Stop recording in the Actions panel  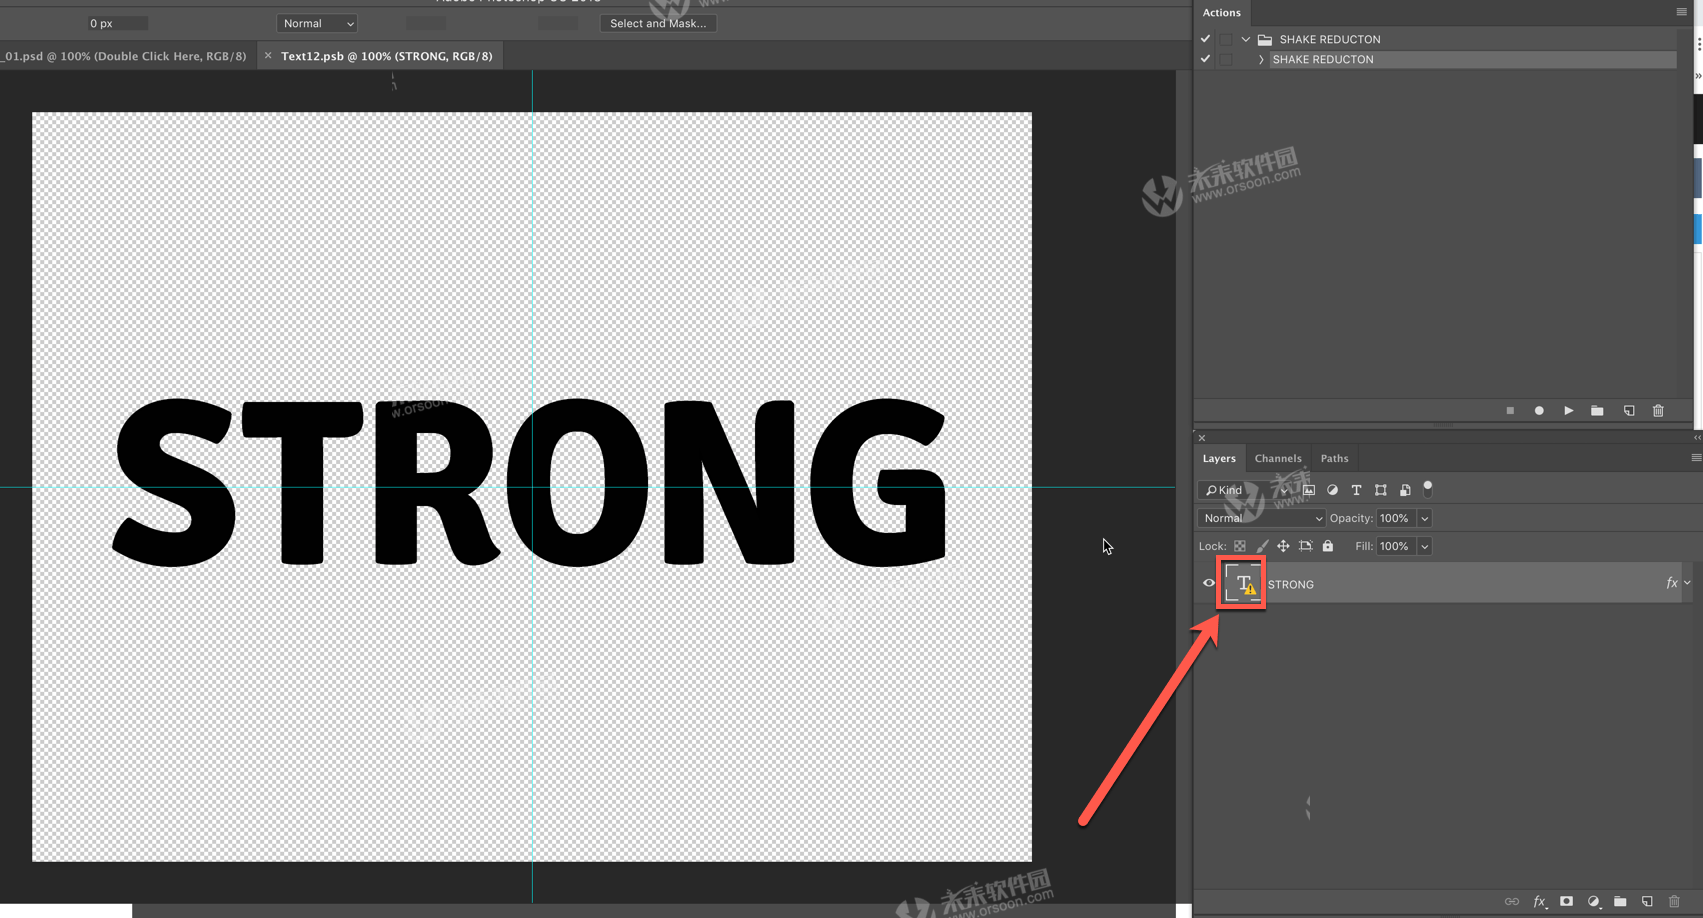1510,411
